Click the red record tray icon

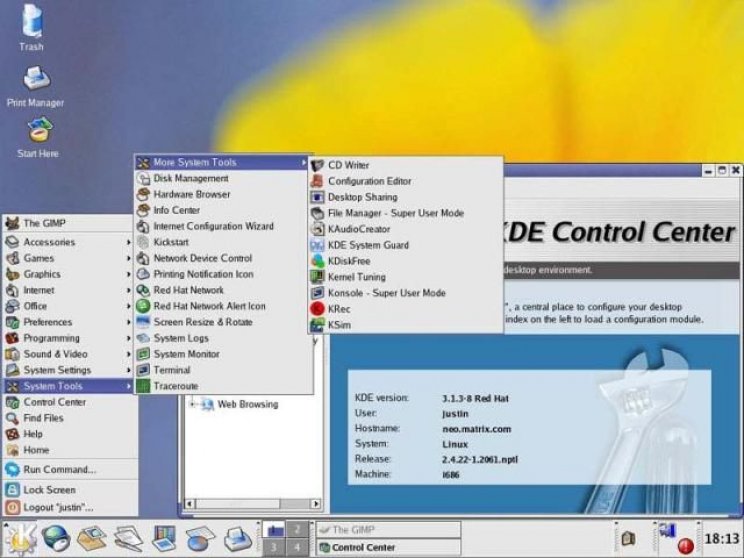pos(685,546)
